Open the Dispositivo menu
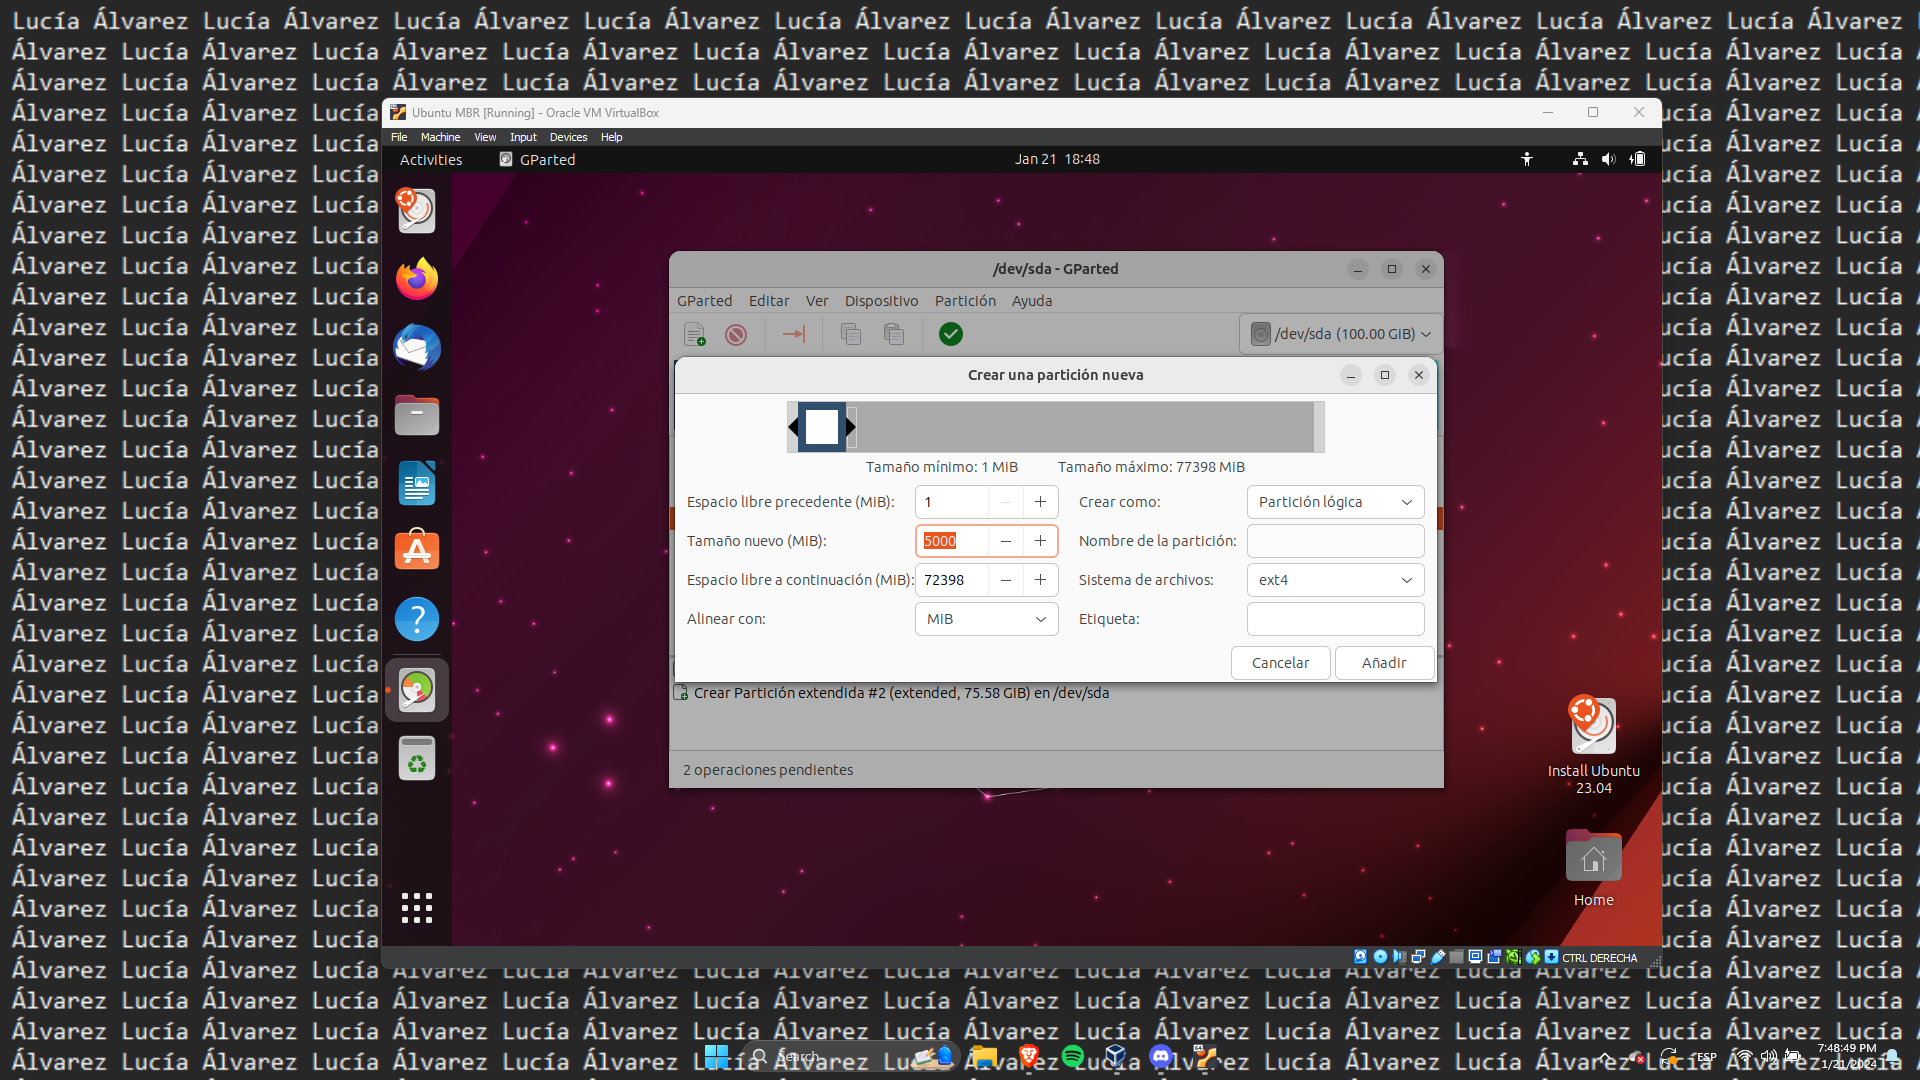The image size is (1920, 1080). pyautogui.click(x=881, y=301)
